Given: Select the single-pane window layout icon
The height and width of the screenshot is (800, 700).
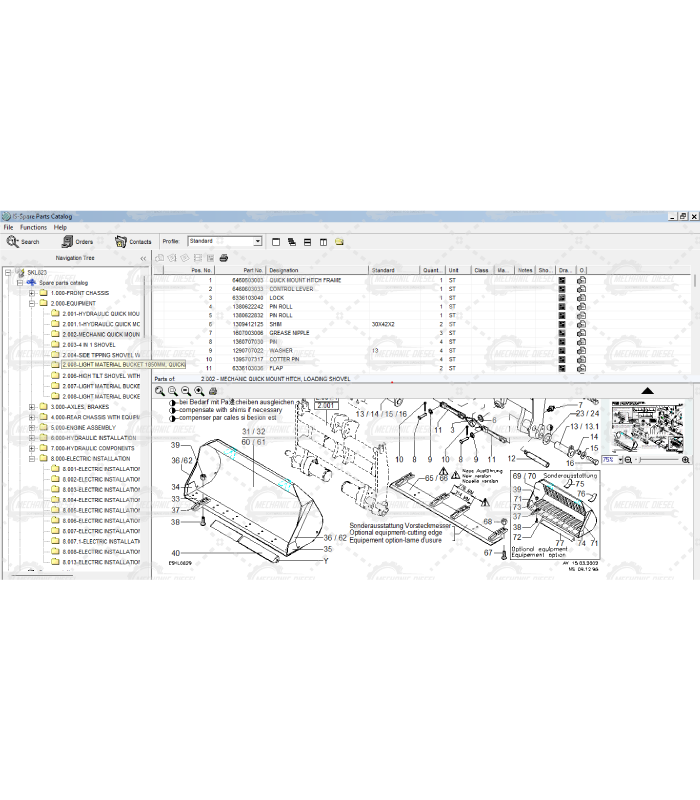Looking at the screenshot, I should pyautogui.click(x=275, y=241).
